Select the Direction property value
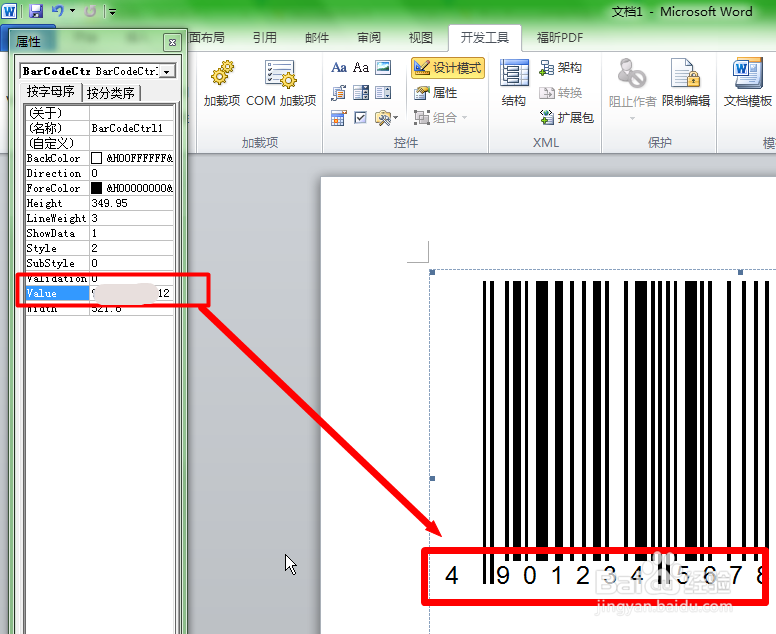Viewport: 776px width, 634px height. [x=131, y=173]
